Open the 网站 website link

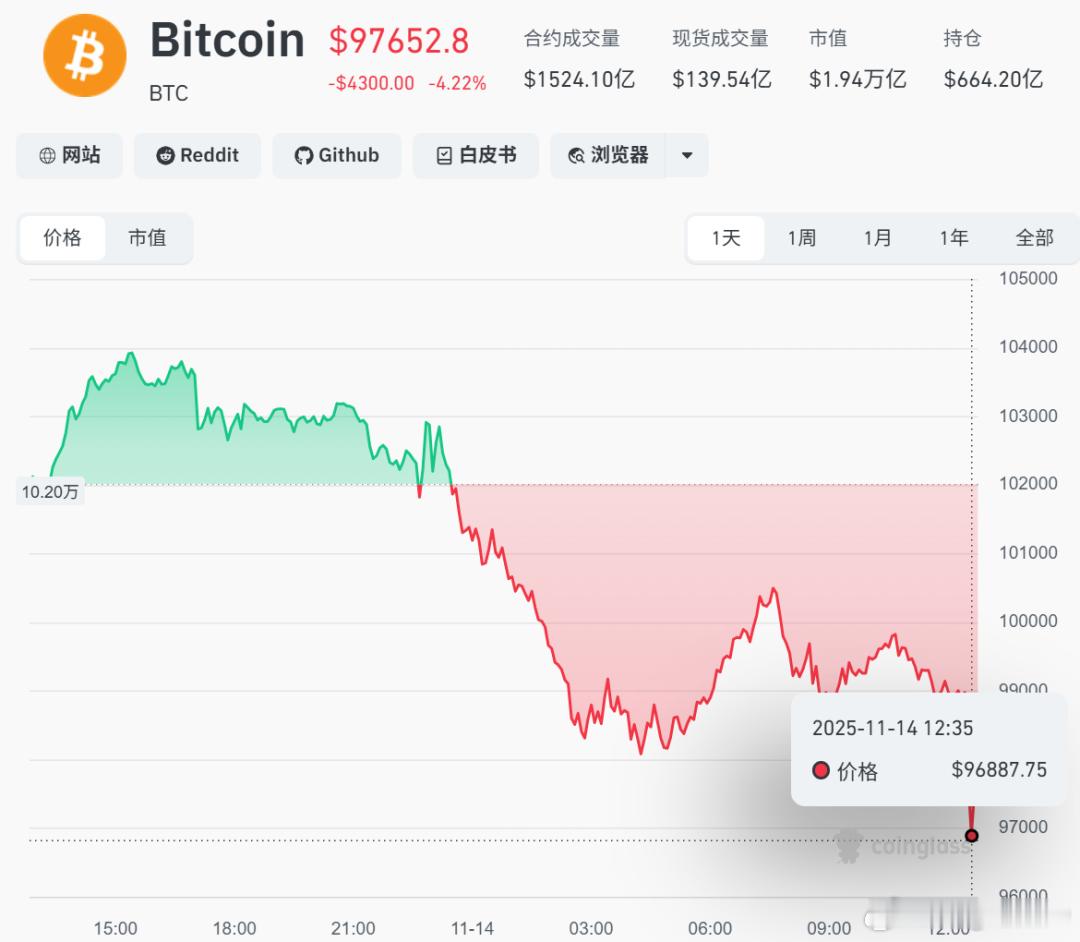69,156
